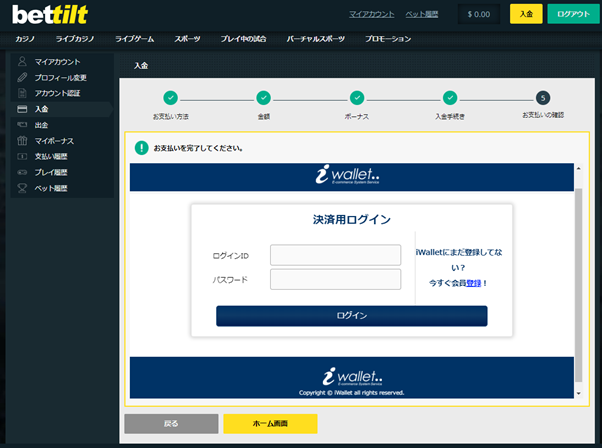This screenshot has height=448, width=602.
Task: Click the ログインID input field
Action: coord(336,255)
